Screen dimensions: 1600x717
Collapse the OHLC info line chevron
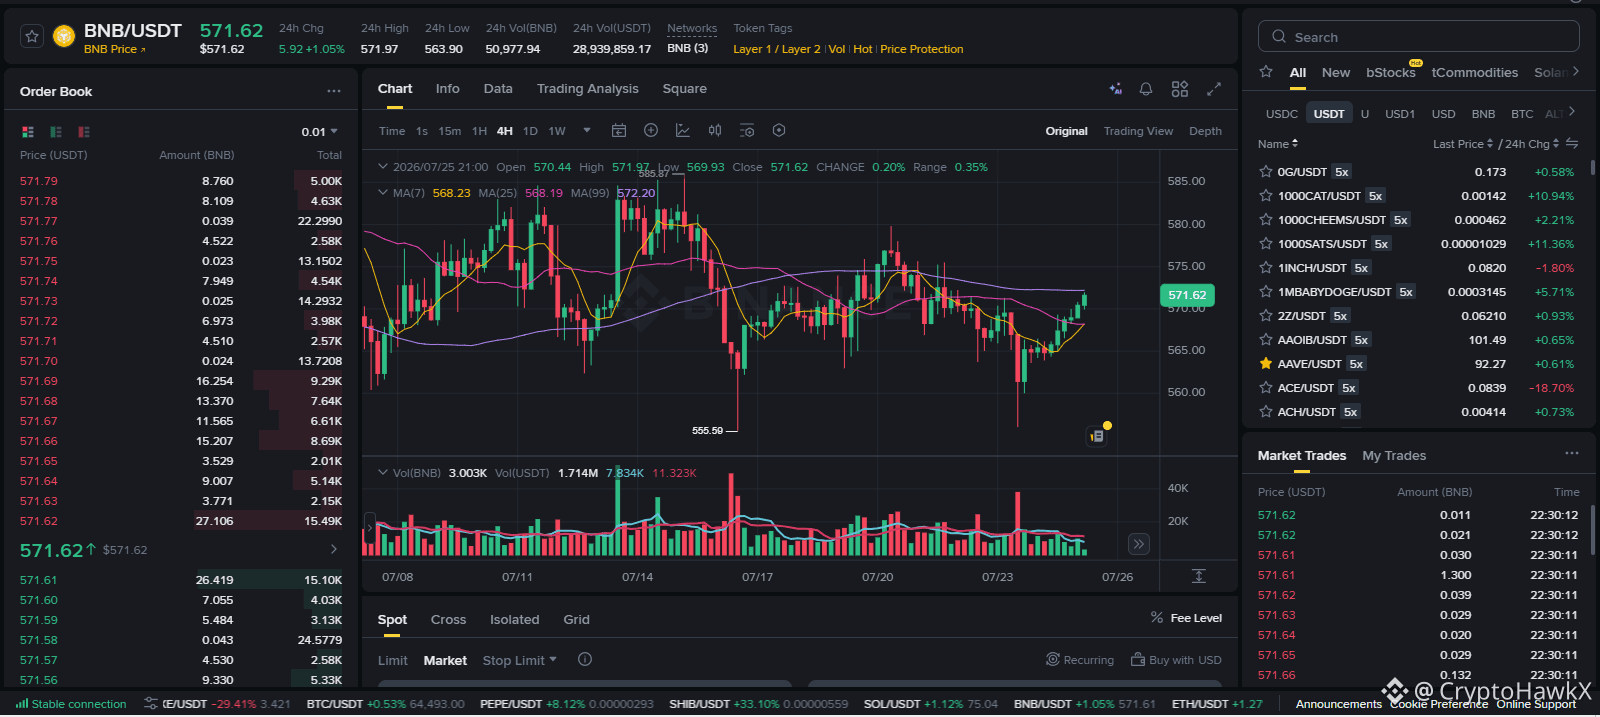pyautogui.click(x=383, y=167)
